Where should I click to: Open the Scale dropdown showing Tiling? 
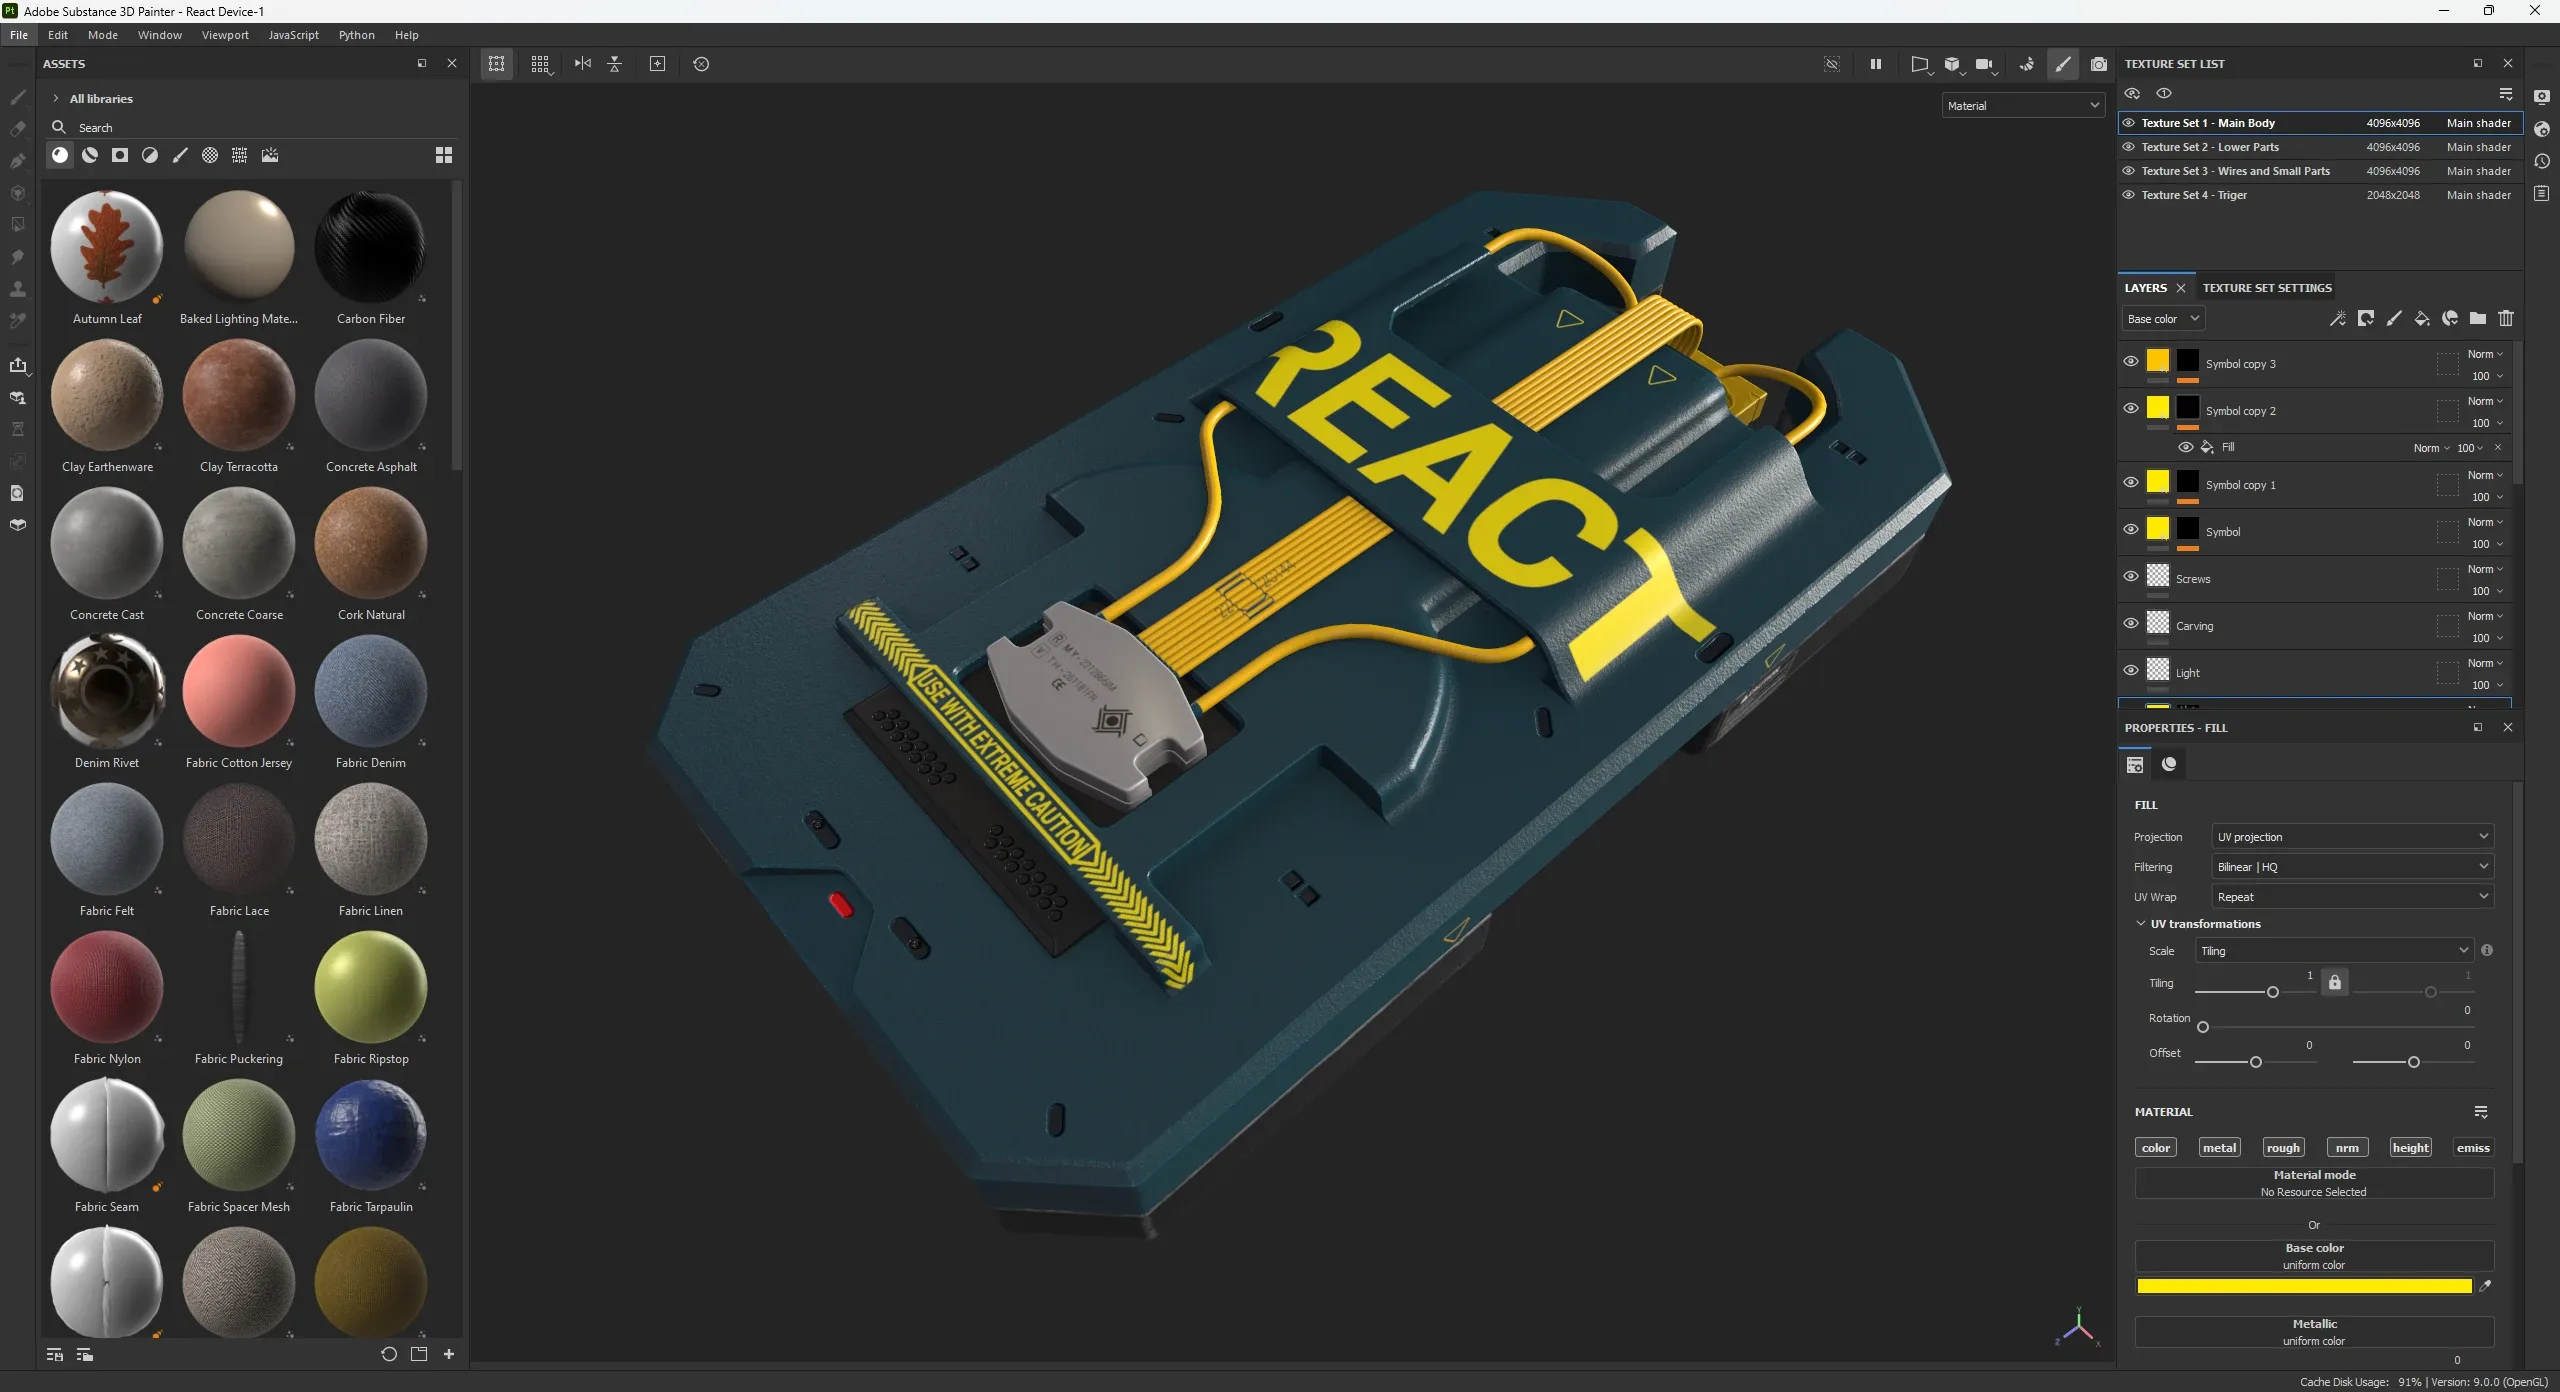2334,950
